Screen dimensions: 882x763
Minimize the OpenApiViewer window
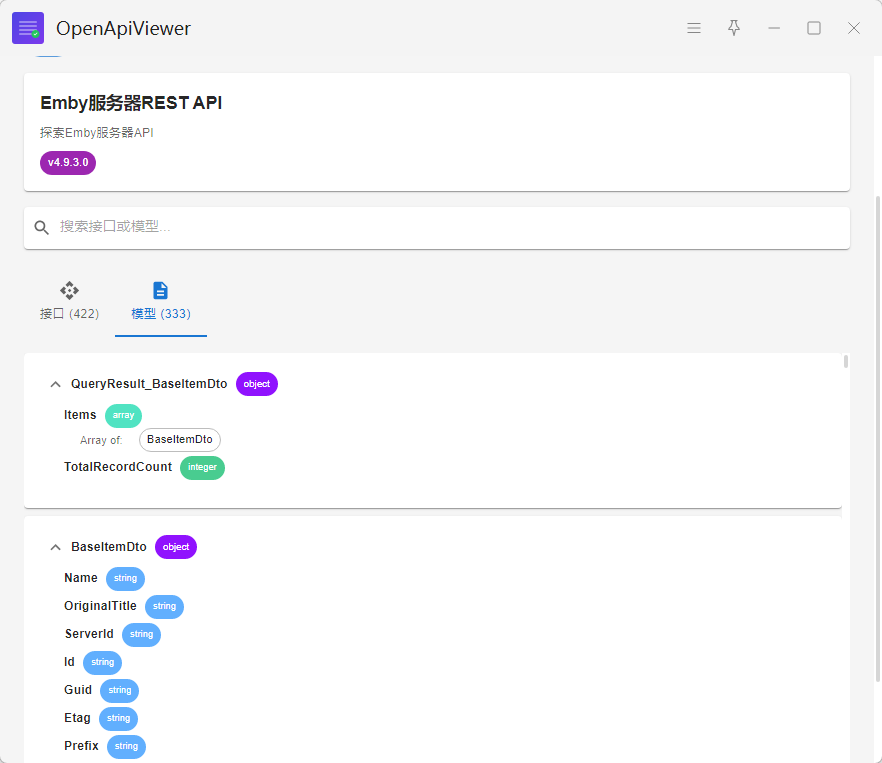coord(774,28)
